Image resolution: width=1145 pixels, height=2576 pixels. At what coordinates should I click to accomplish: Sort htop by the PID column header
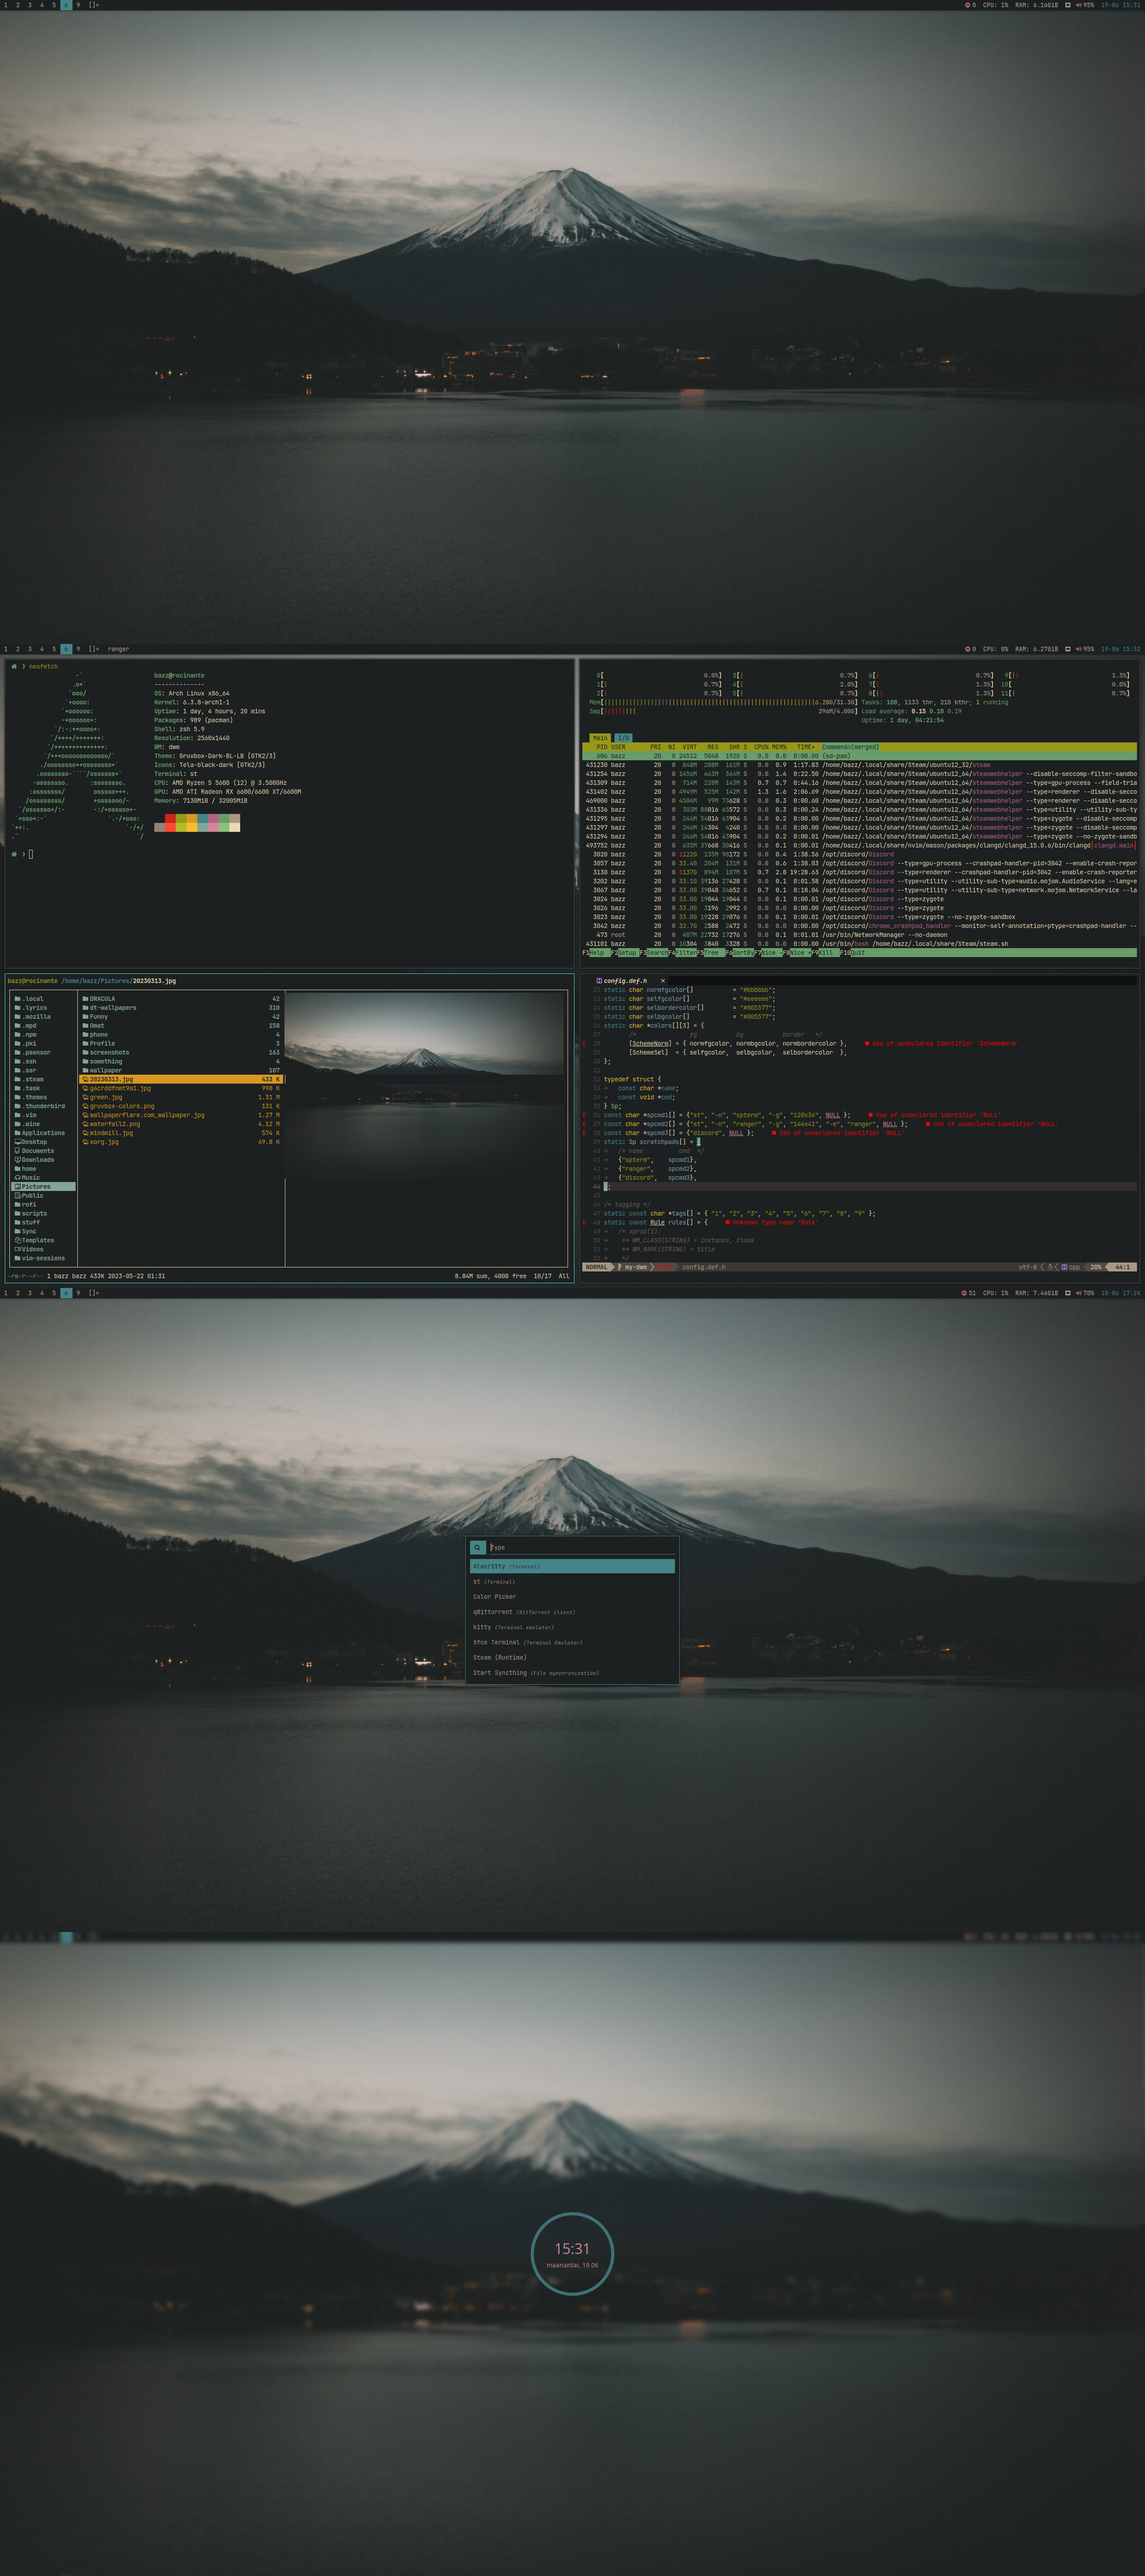tap(601, 747)
